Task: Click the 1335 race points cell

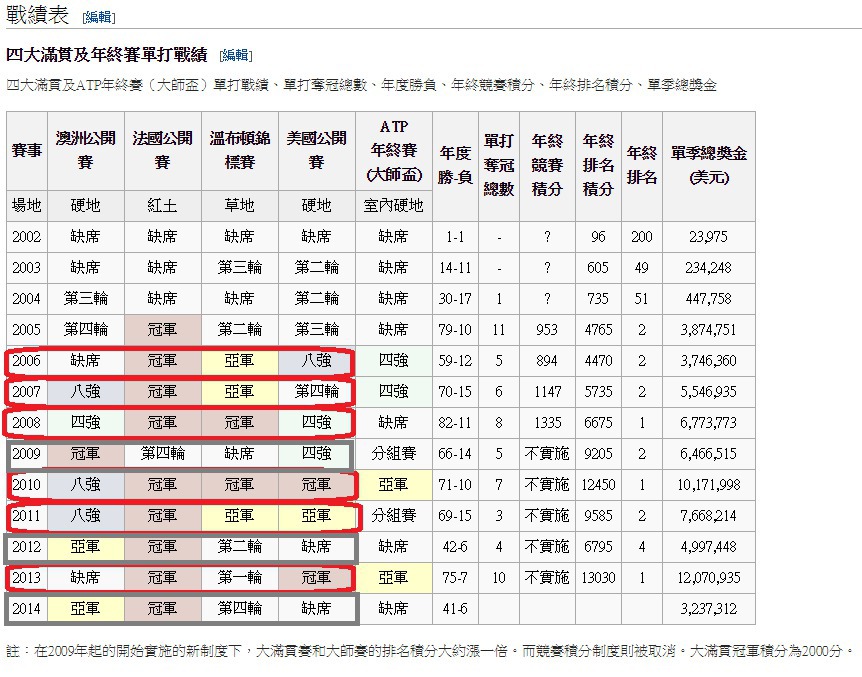Action: [547, 422]
